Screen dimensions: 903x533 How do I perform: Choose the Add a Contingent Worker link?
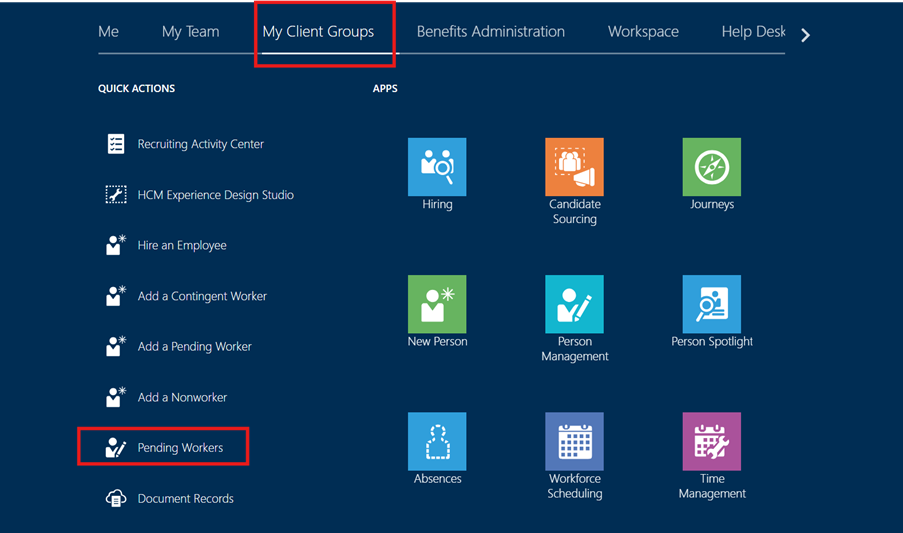[x=202, y=296]
